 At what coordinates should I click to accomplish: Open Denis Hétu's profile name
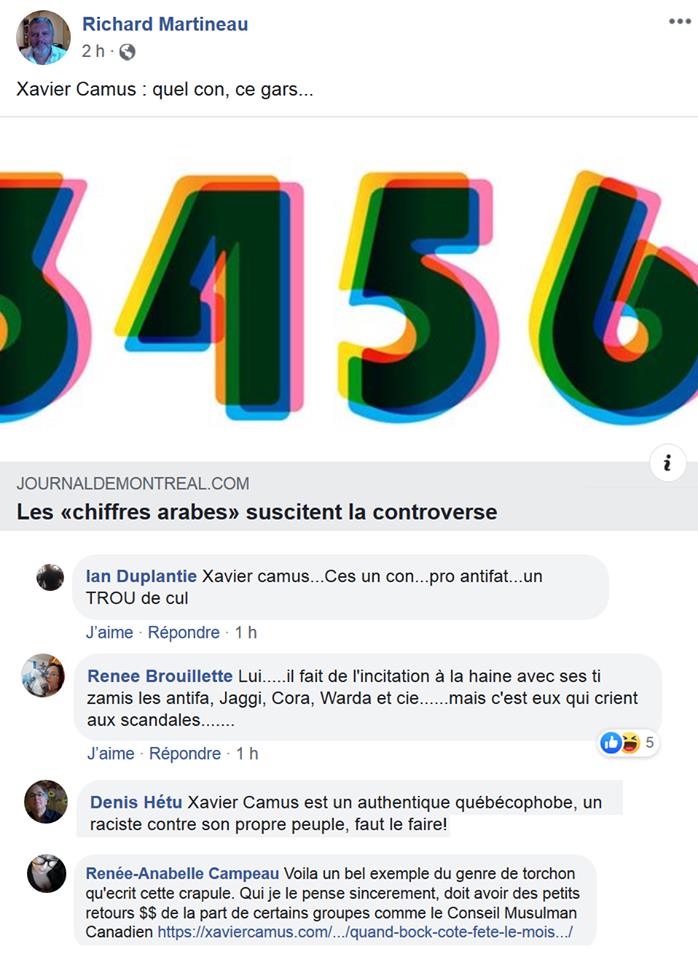click(136, 802)
